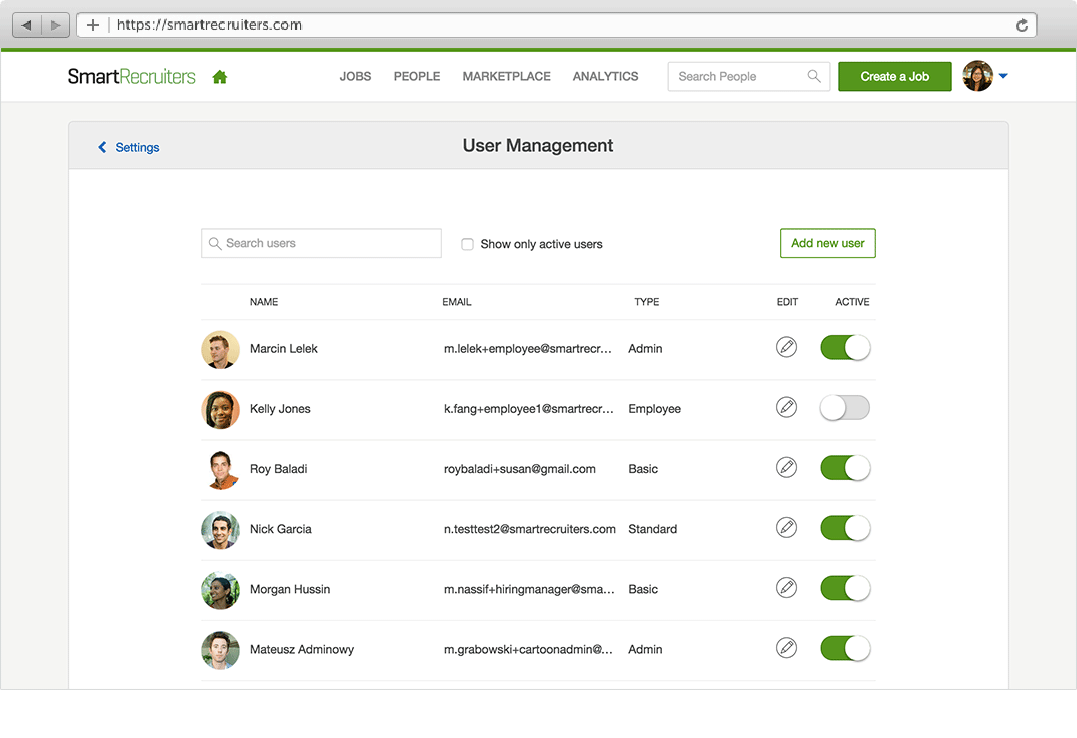Expand the profile dropdown arrow

(1003, 76)
